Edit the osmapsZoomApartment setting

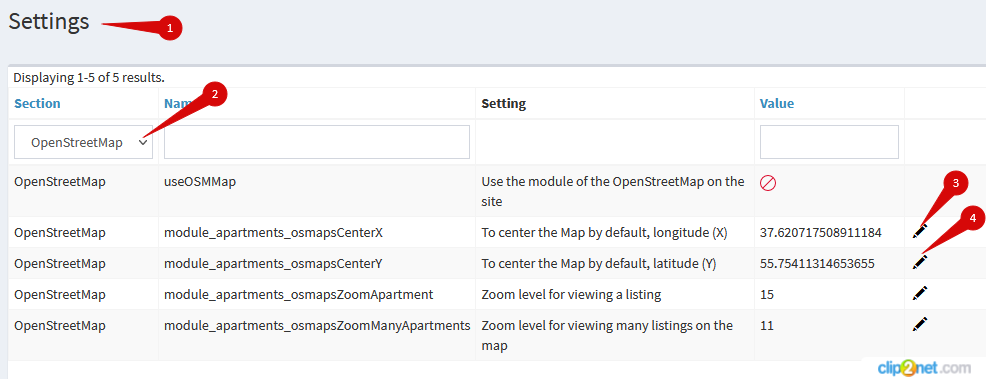point(920,293)
